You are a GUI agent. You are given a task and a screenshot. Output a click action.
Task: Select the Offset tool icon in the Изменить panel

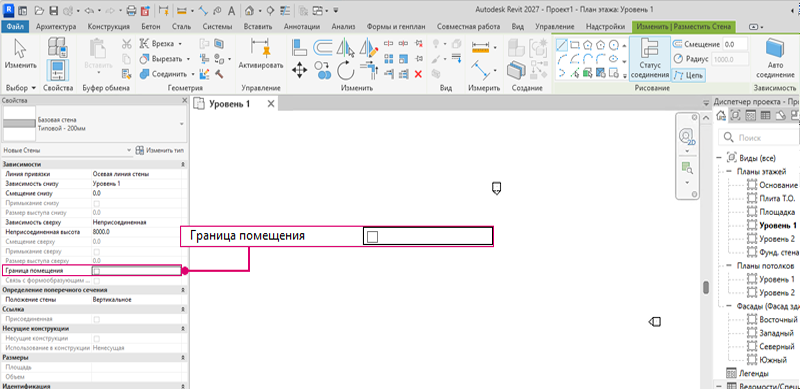click(x=322, y=47)
